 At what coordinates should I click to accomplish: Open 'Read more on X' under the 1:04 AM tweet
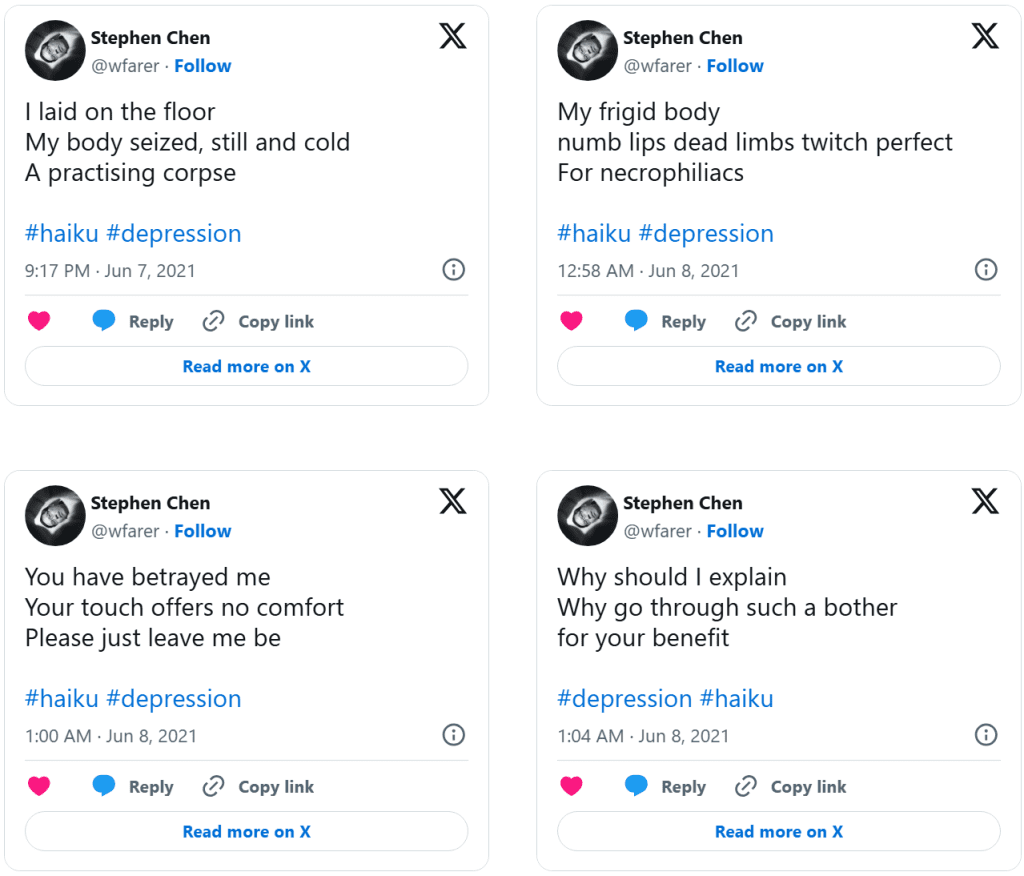[x=778, y=831]
